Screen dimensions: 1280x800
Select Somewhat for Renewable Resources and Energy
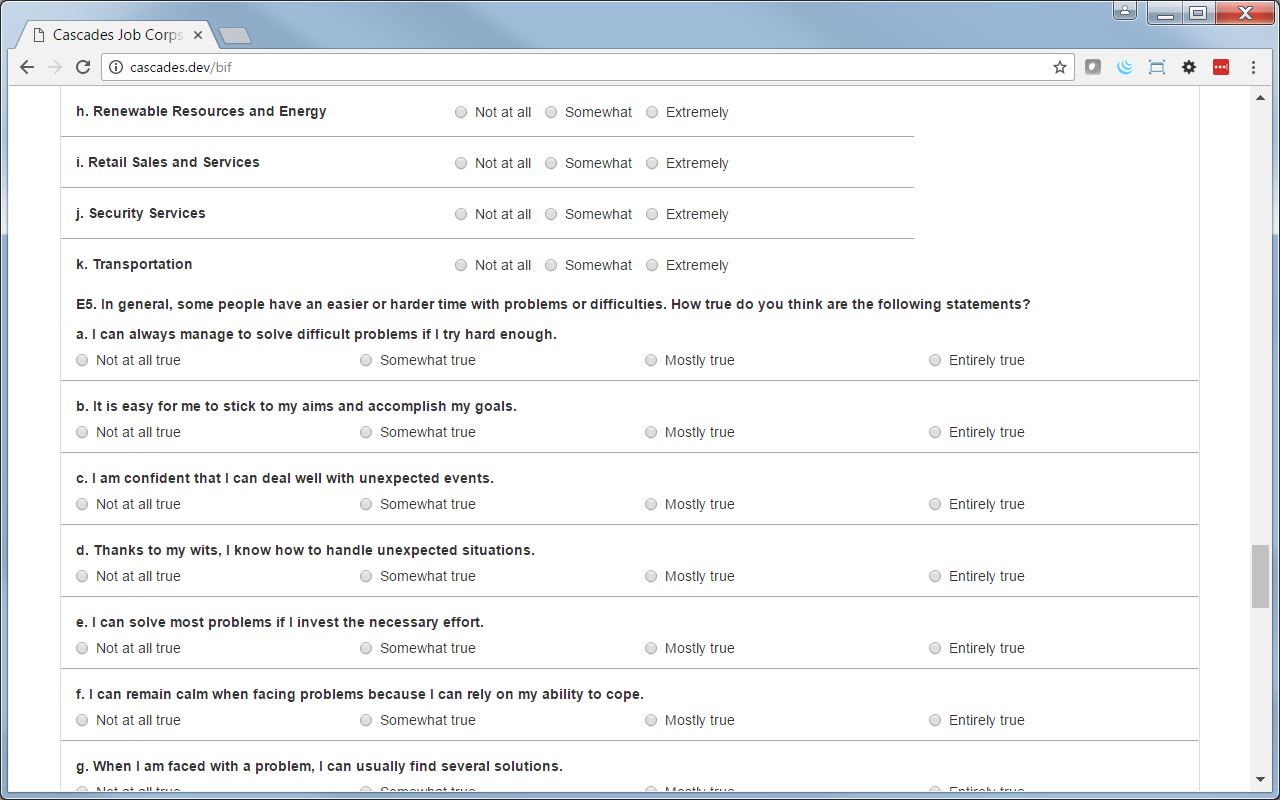(x=551, y=112)
